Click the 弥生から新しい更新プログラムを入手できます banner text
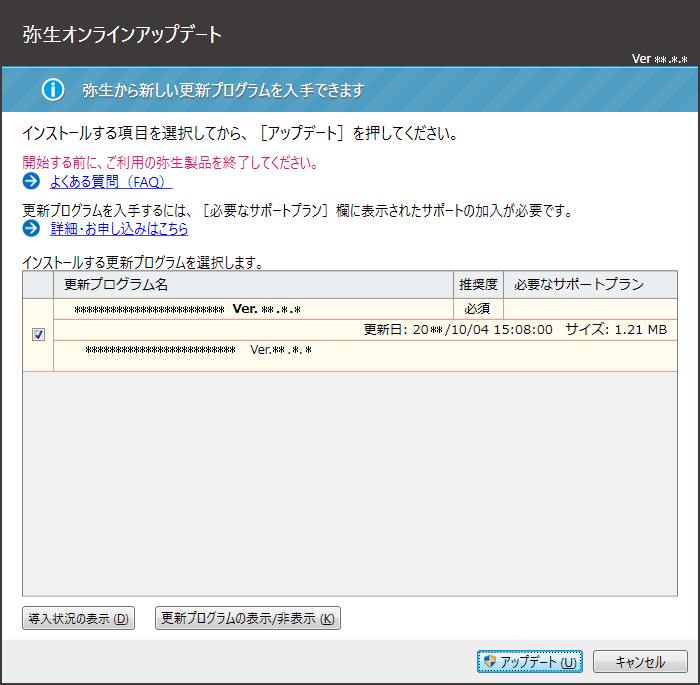700x685 pixels. click(223, 90)
